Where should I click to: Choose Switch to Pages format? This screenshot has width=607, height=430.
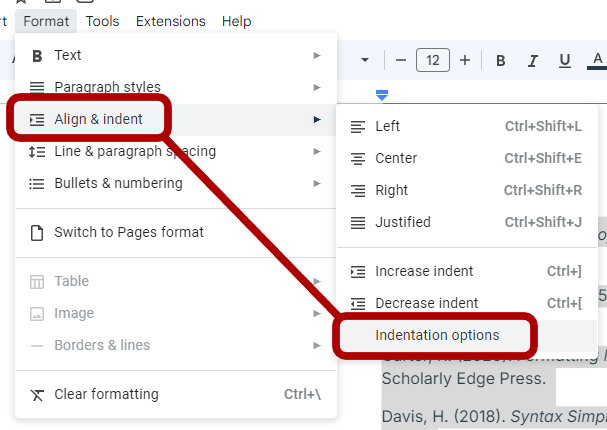[176, 233]
